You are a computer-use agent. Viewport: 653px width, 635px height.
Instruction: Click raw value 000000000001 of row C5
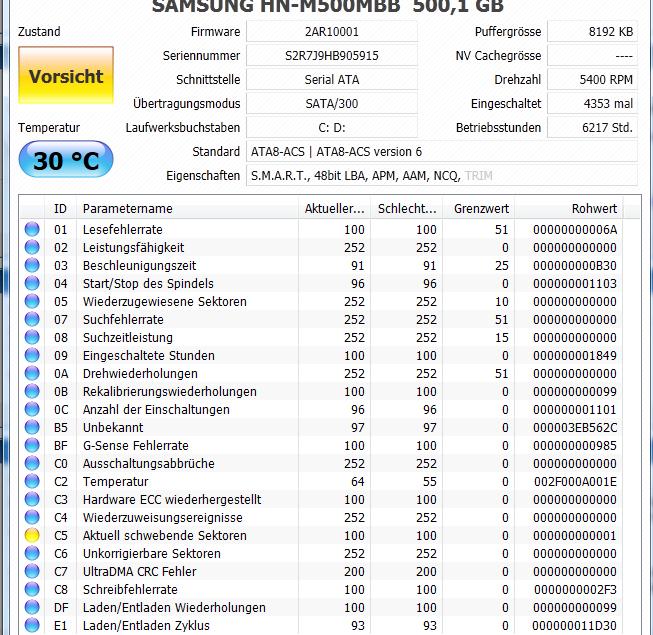[x=575, y=535]
